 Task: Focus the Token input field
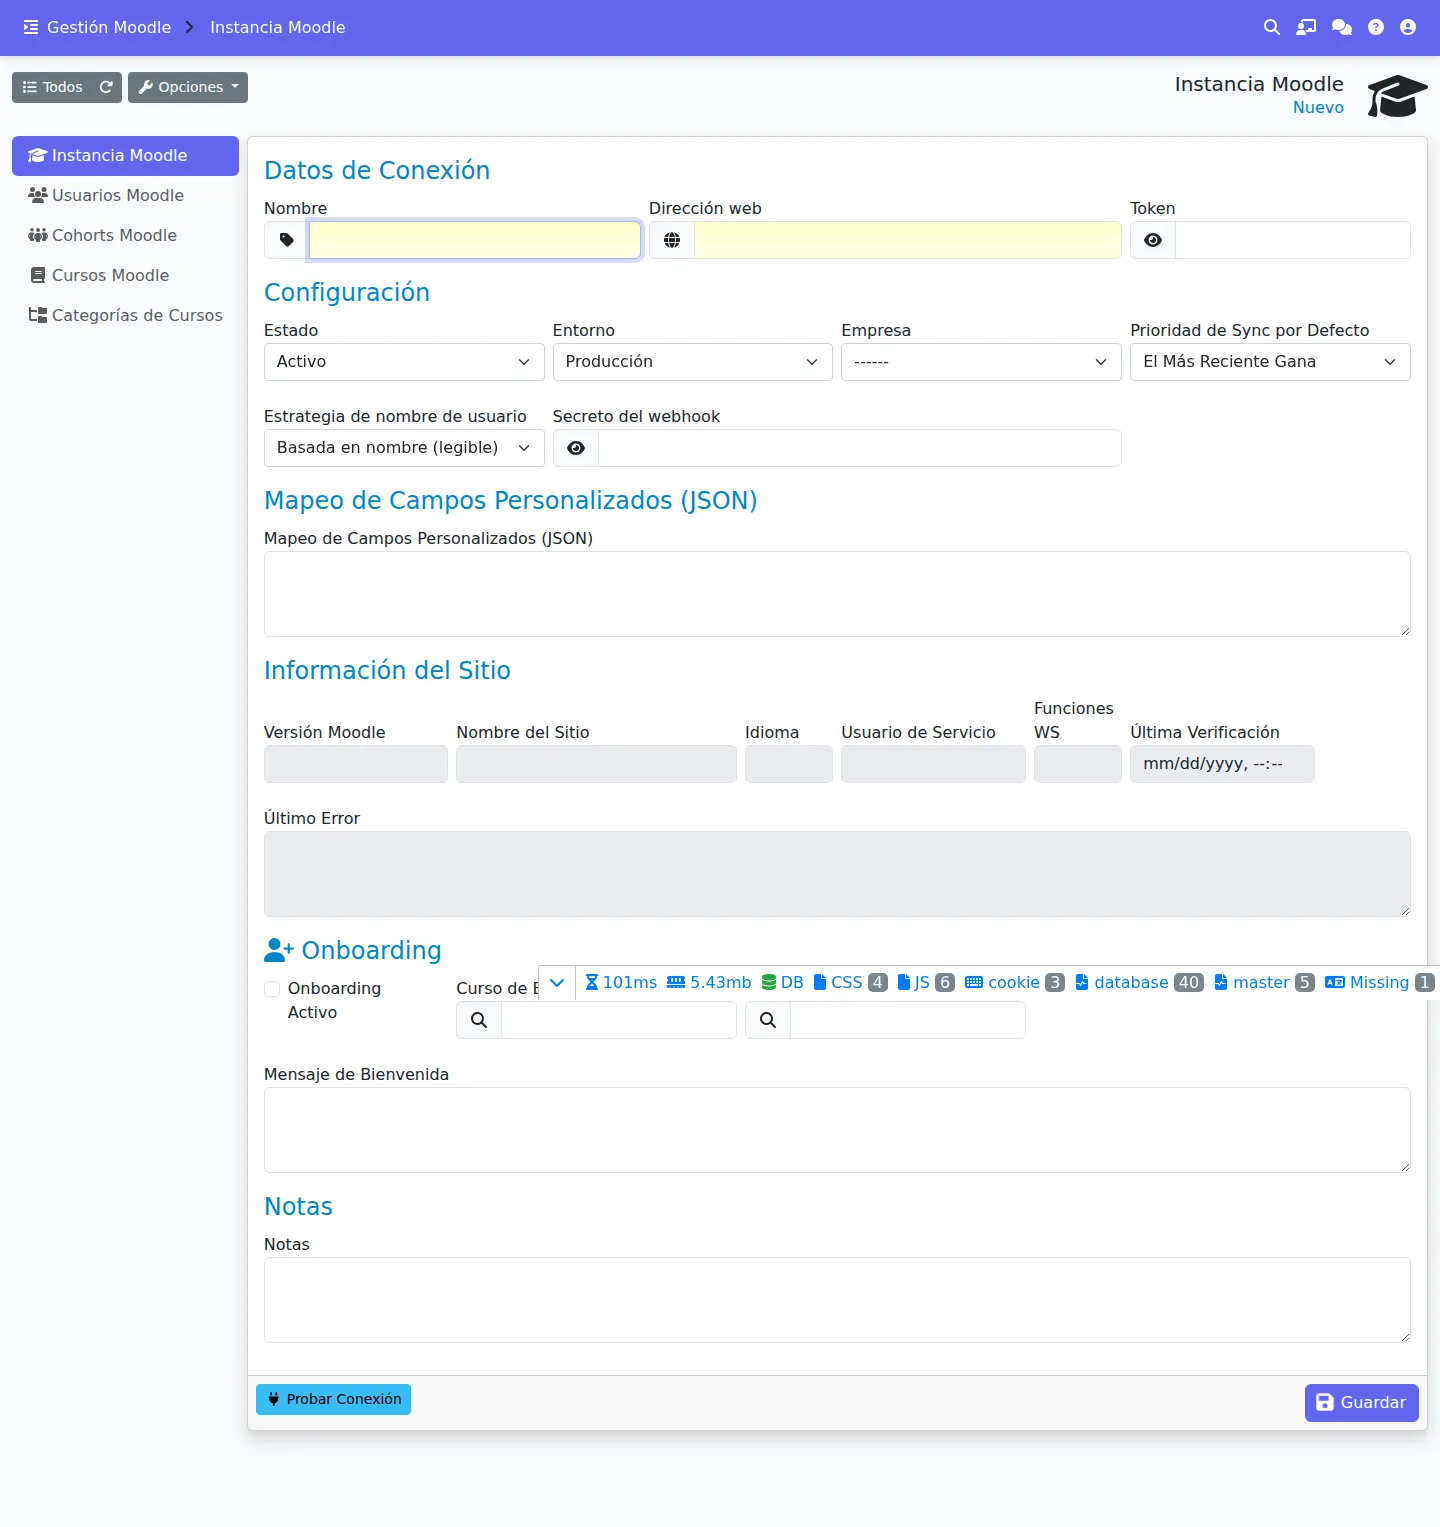tap(1293, 240)
